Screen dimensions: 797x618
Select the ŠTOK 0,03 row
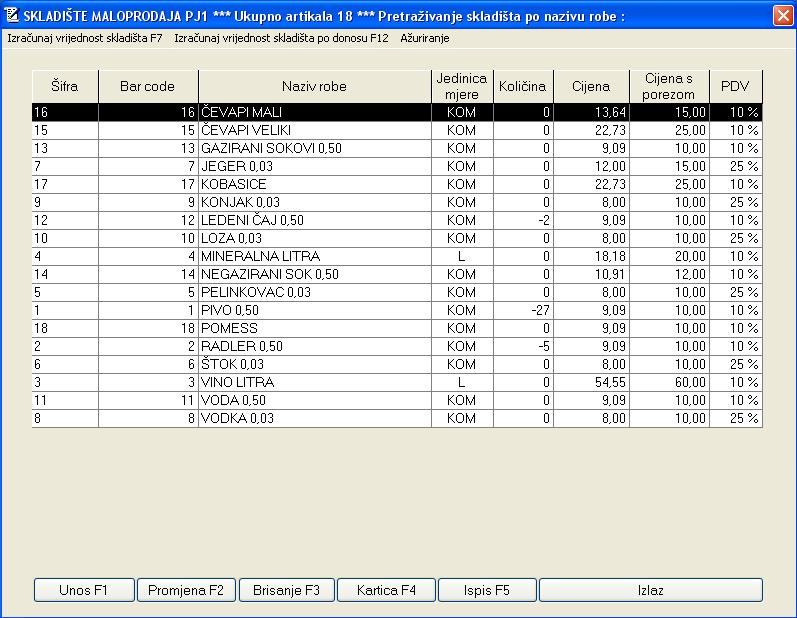click(397, 364)
